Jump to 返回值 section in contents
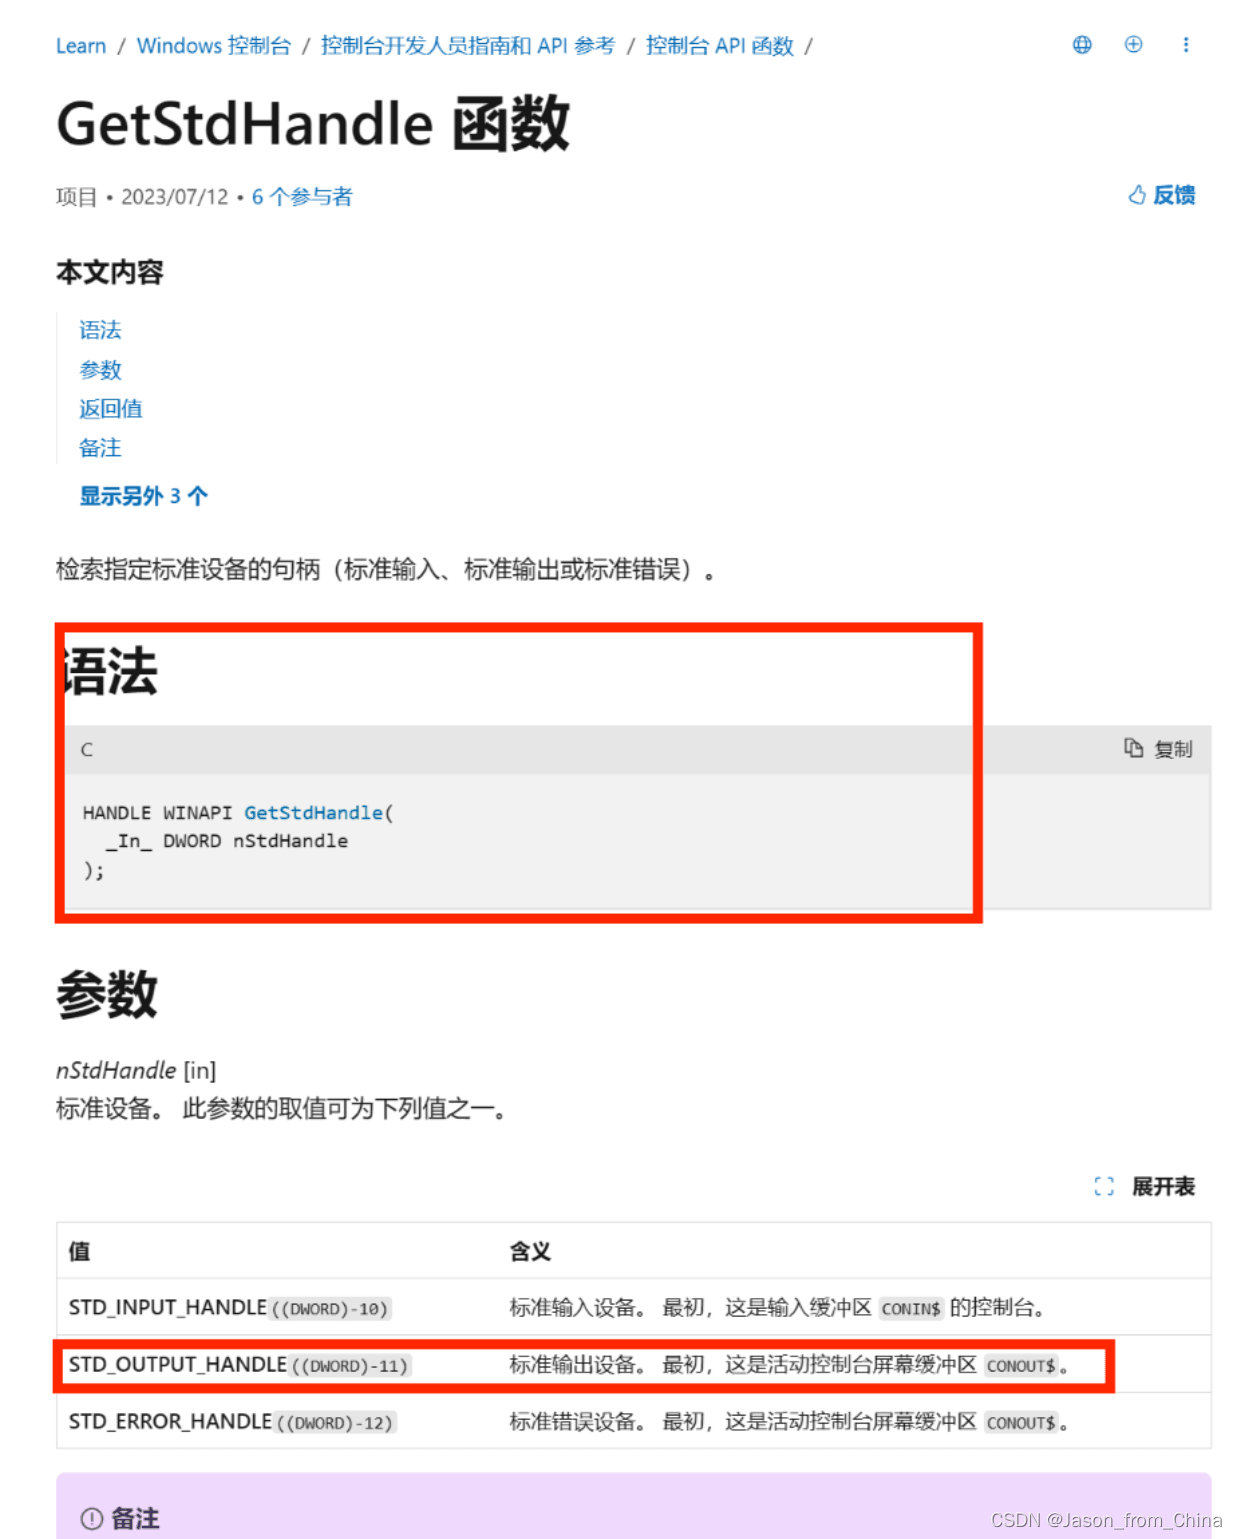Image resolution: width=1237 pixels, height=1539 pixels. 111,409
